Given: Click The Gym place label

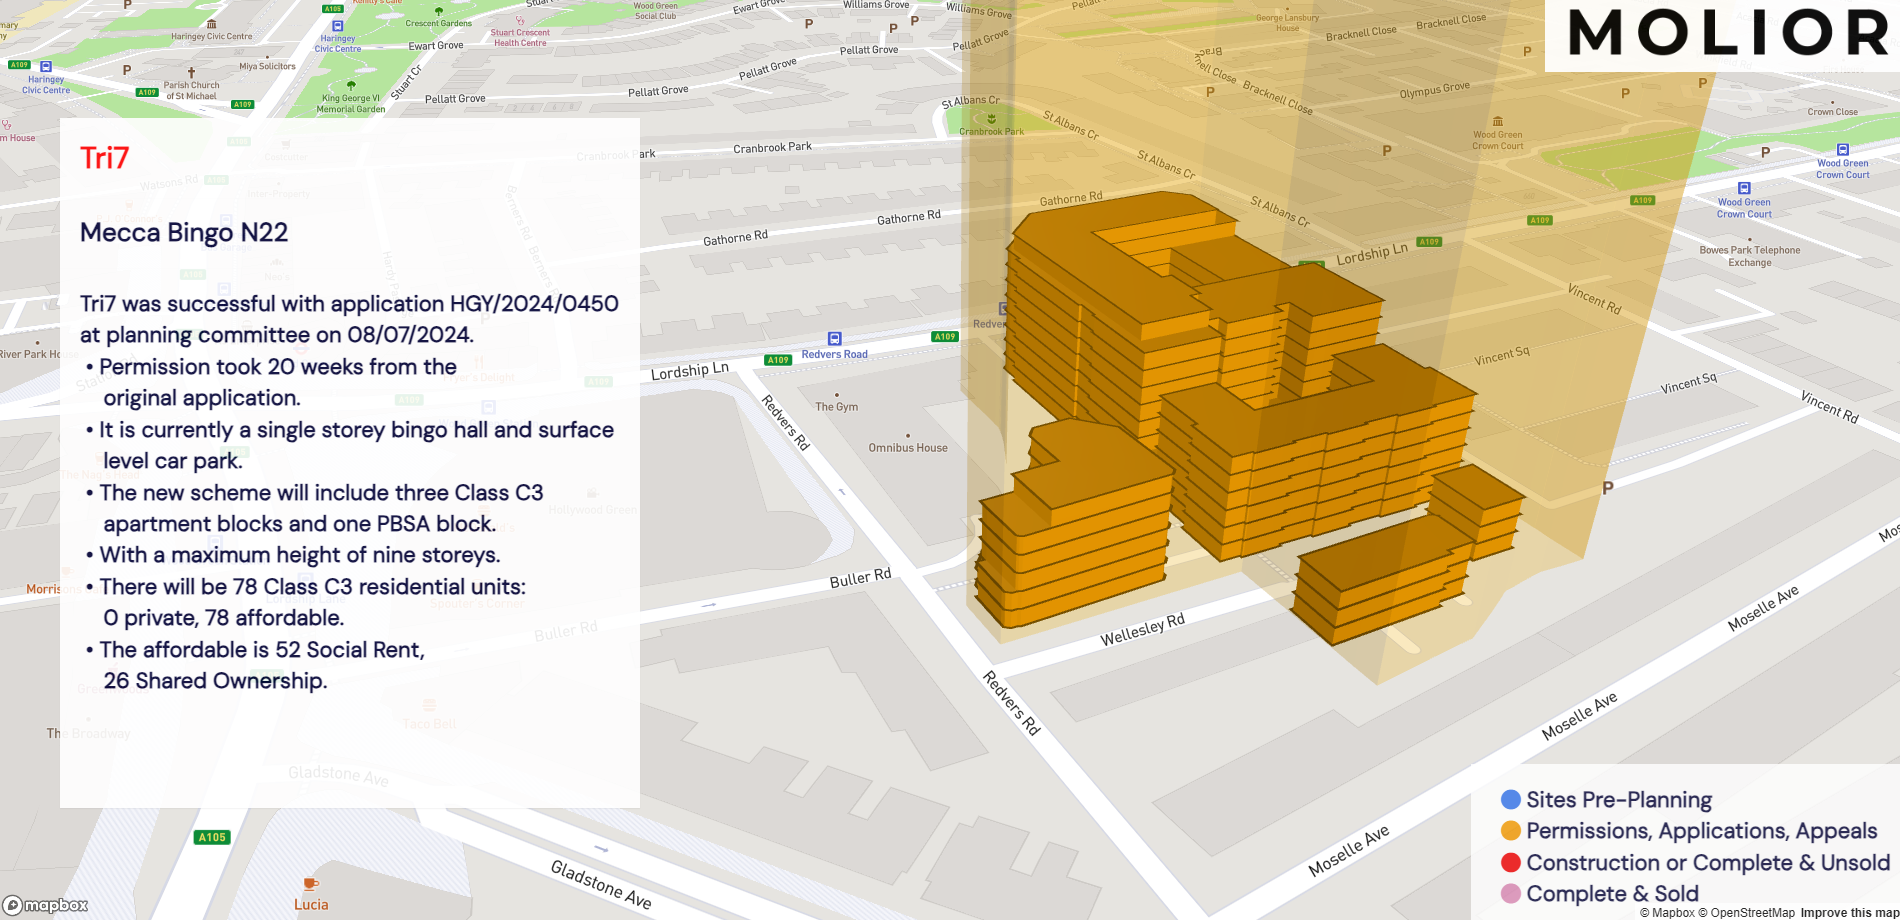Looking at the screenshot, I should [x=836, y=407].
